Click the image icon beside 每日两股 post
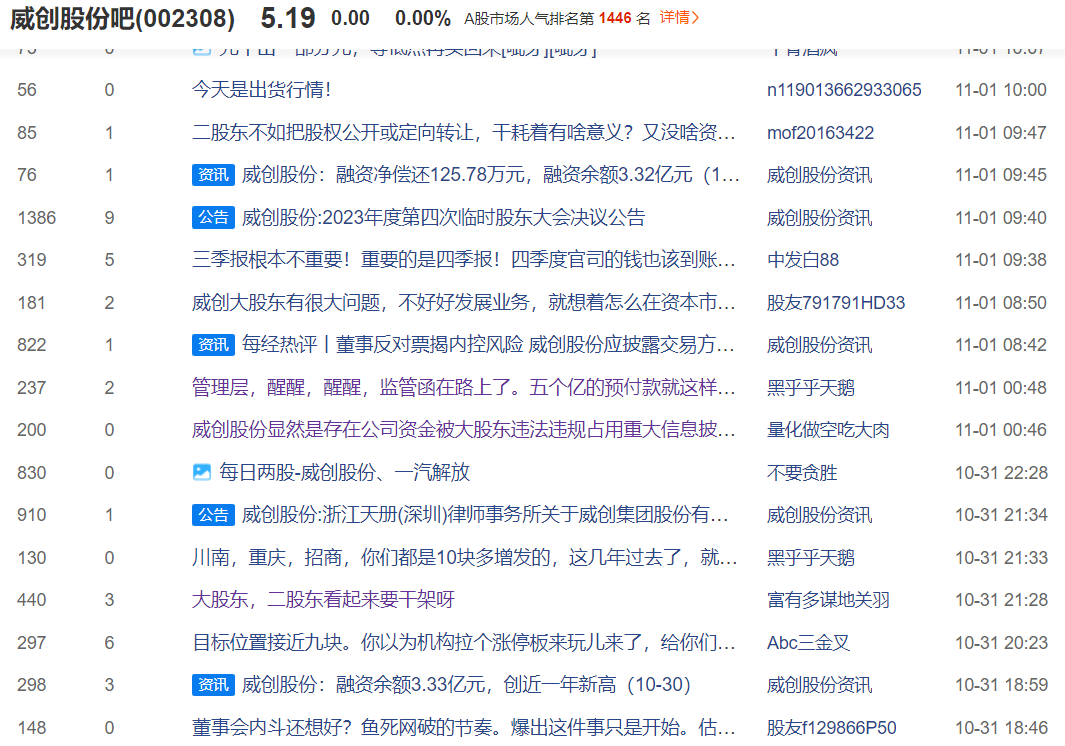This screenshot has width=1065, height=746. [202, 472]
